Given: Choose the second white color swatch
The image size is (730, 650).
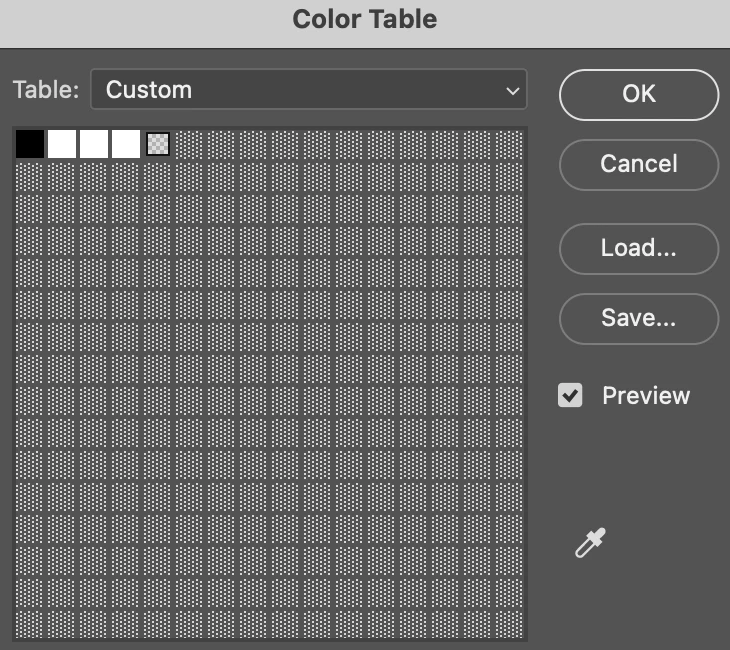Looking at the screenshot, I should [x=94, y=144].
